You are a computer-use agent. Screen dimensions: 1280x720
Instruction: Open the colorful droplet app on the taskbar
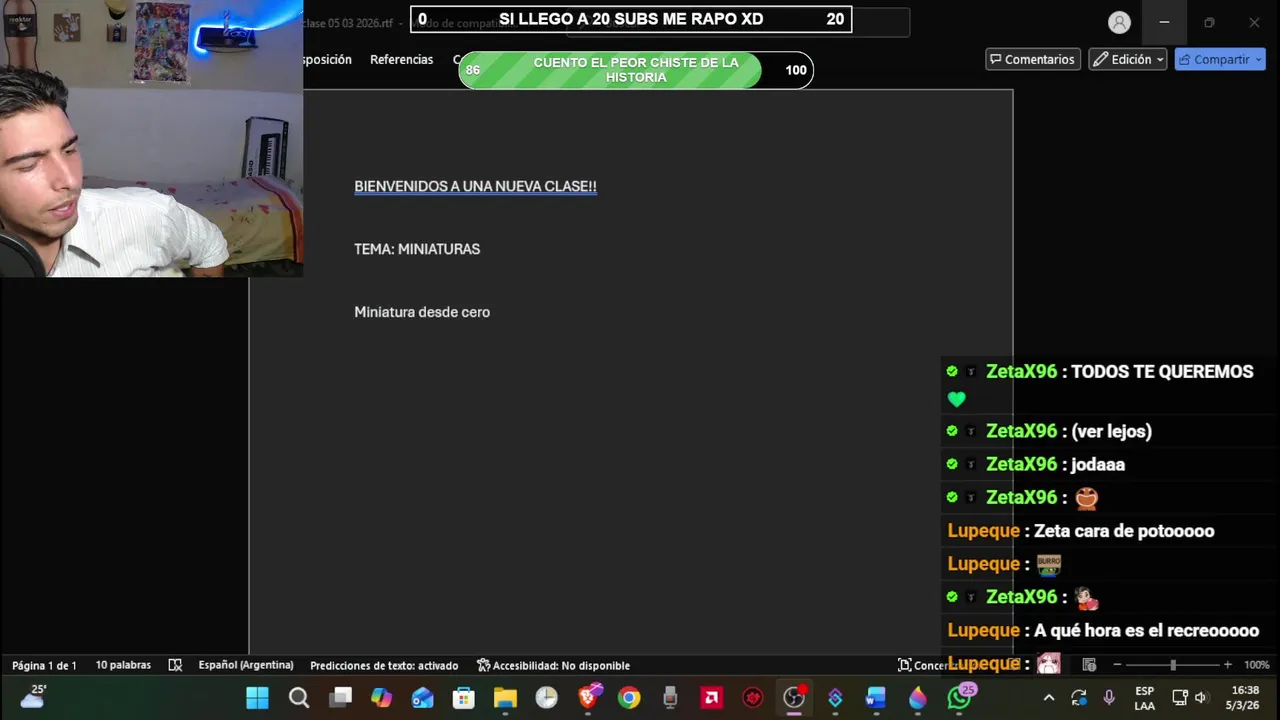pos(918,698)
